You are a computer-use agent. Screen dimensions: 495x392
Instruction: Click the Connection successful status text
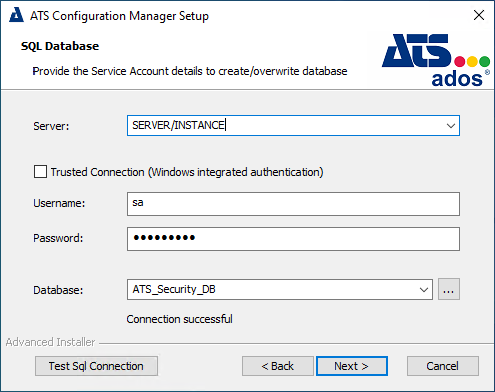coord(179,319)
